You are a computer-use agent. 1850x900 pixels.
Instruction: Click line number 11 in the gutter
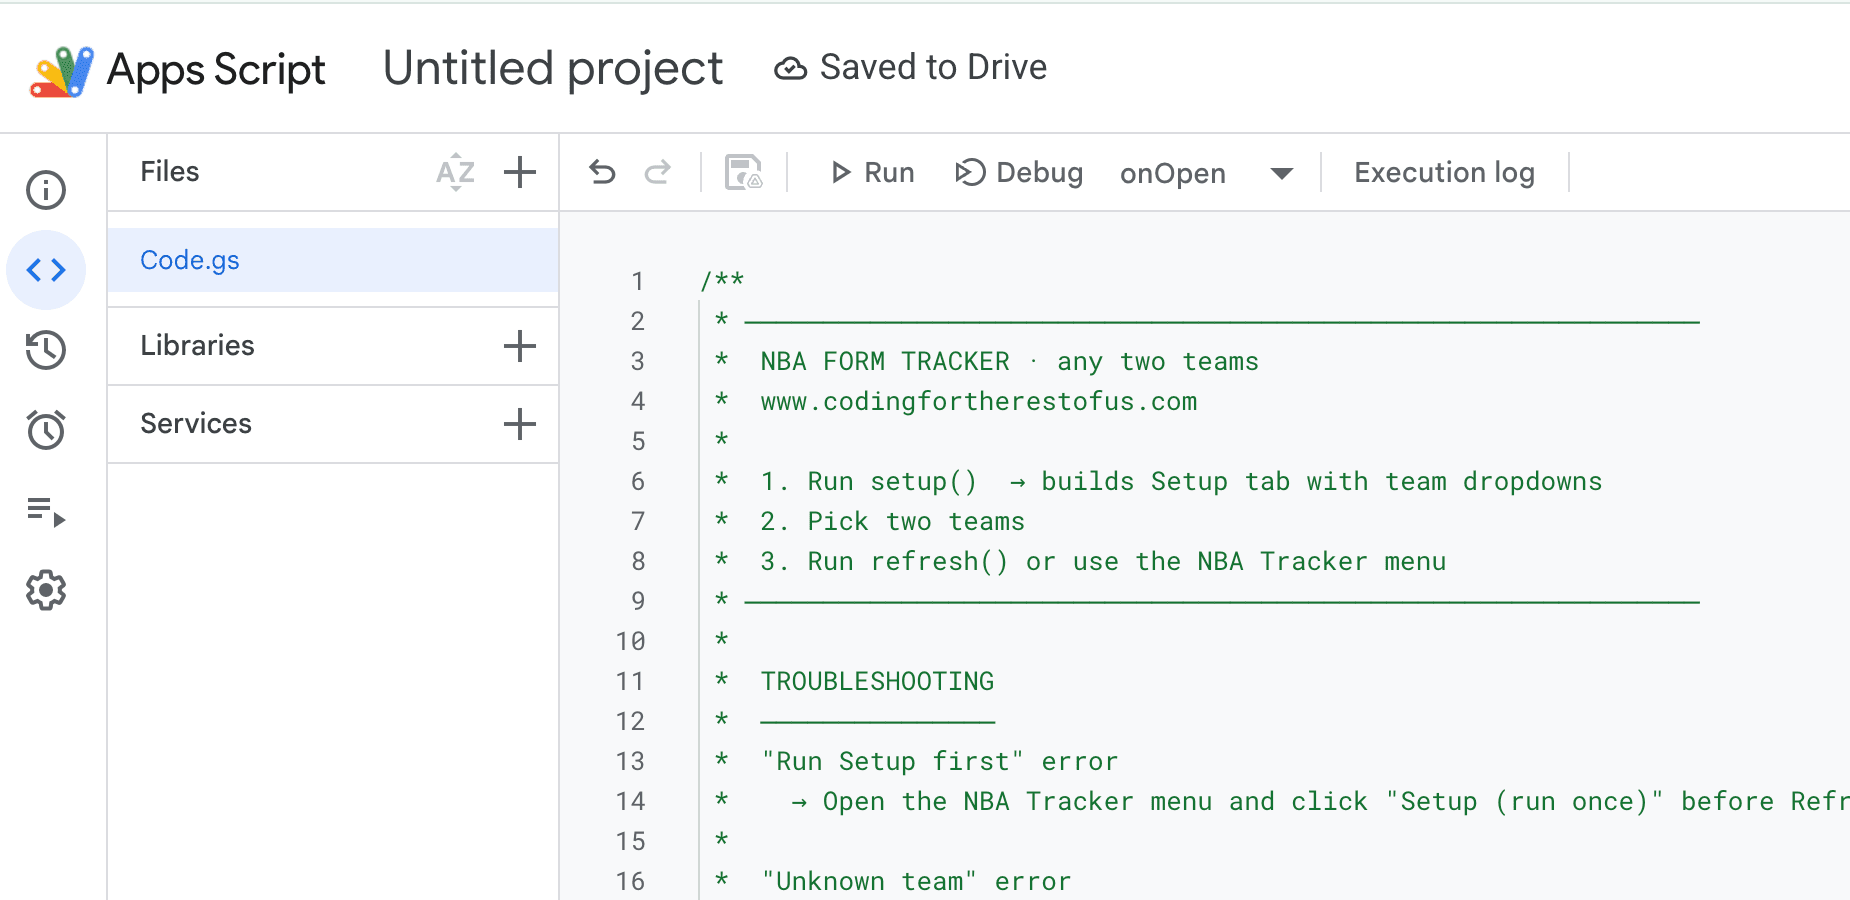tap(630, 682)
